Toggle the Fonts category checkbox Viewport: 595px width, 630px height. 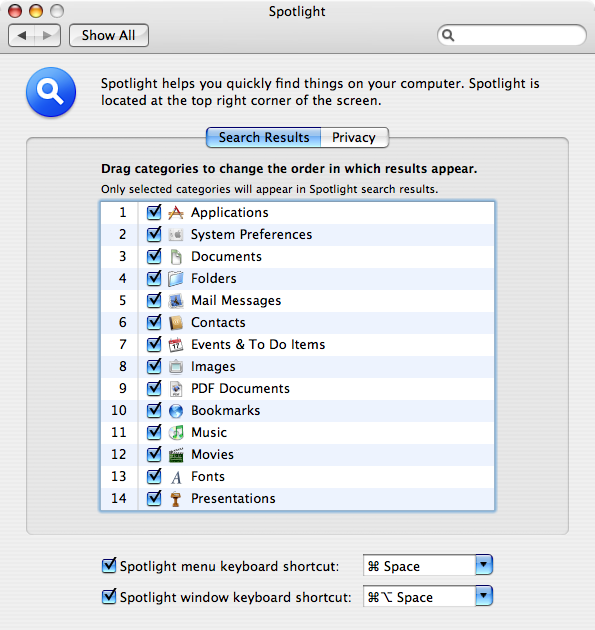(x=154, y=476)
